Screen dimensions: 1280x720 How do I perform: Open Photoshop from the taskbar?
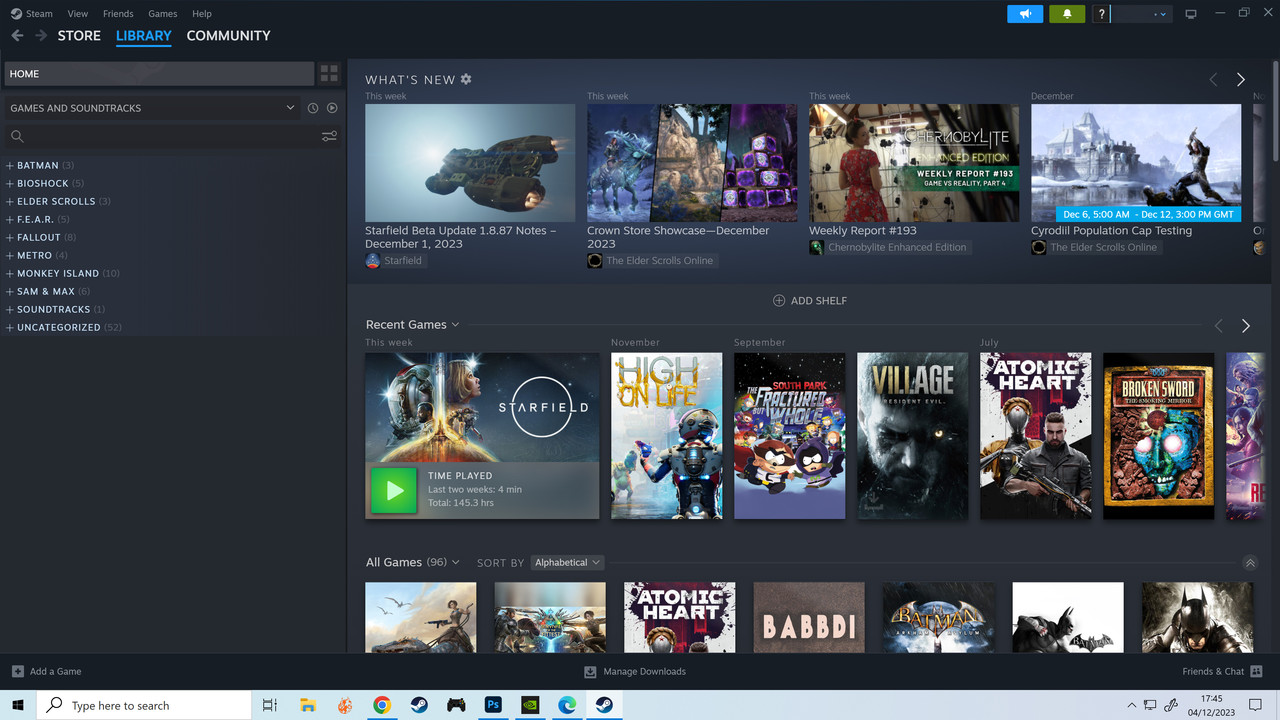point(493,705)
